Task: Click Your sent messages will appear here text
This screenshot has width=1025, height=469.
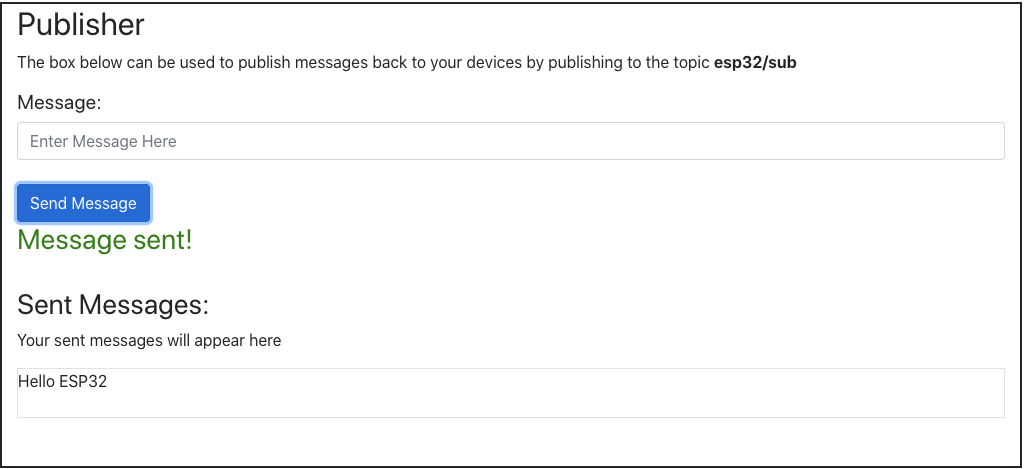Action: pyautogui.click(x=149, y=341)
